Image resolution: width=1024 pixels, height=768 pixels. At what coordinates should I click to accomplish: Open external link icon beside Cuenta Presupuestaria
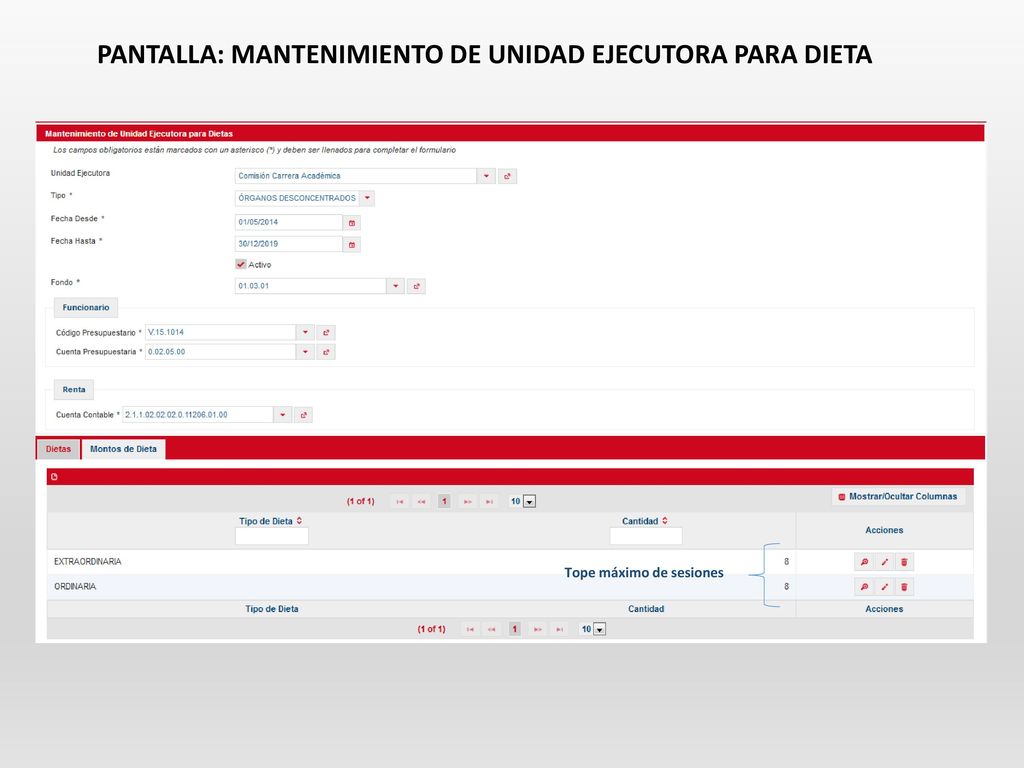[326, 352]
